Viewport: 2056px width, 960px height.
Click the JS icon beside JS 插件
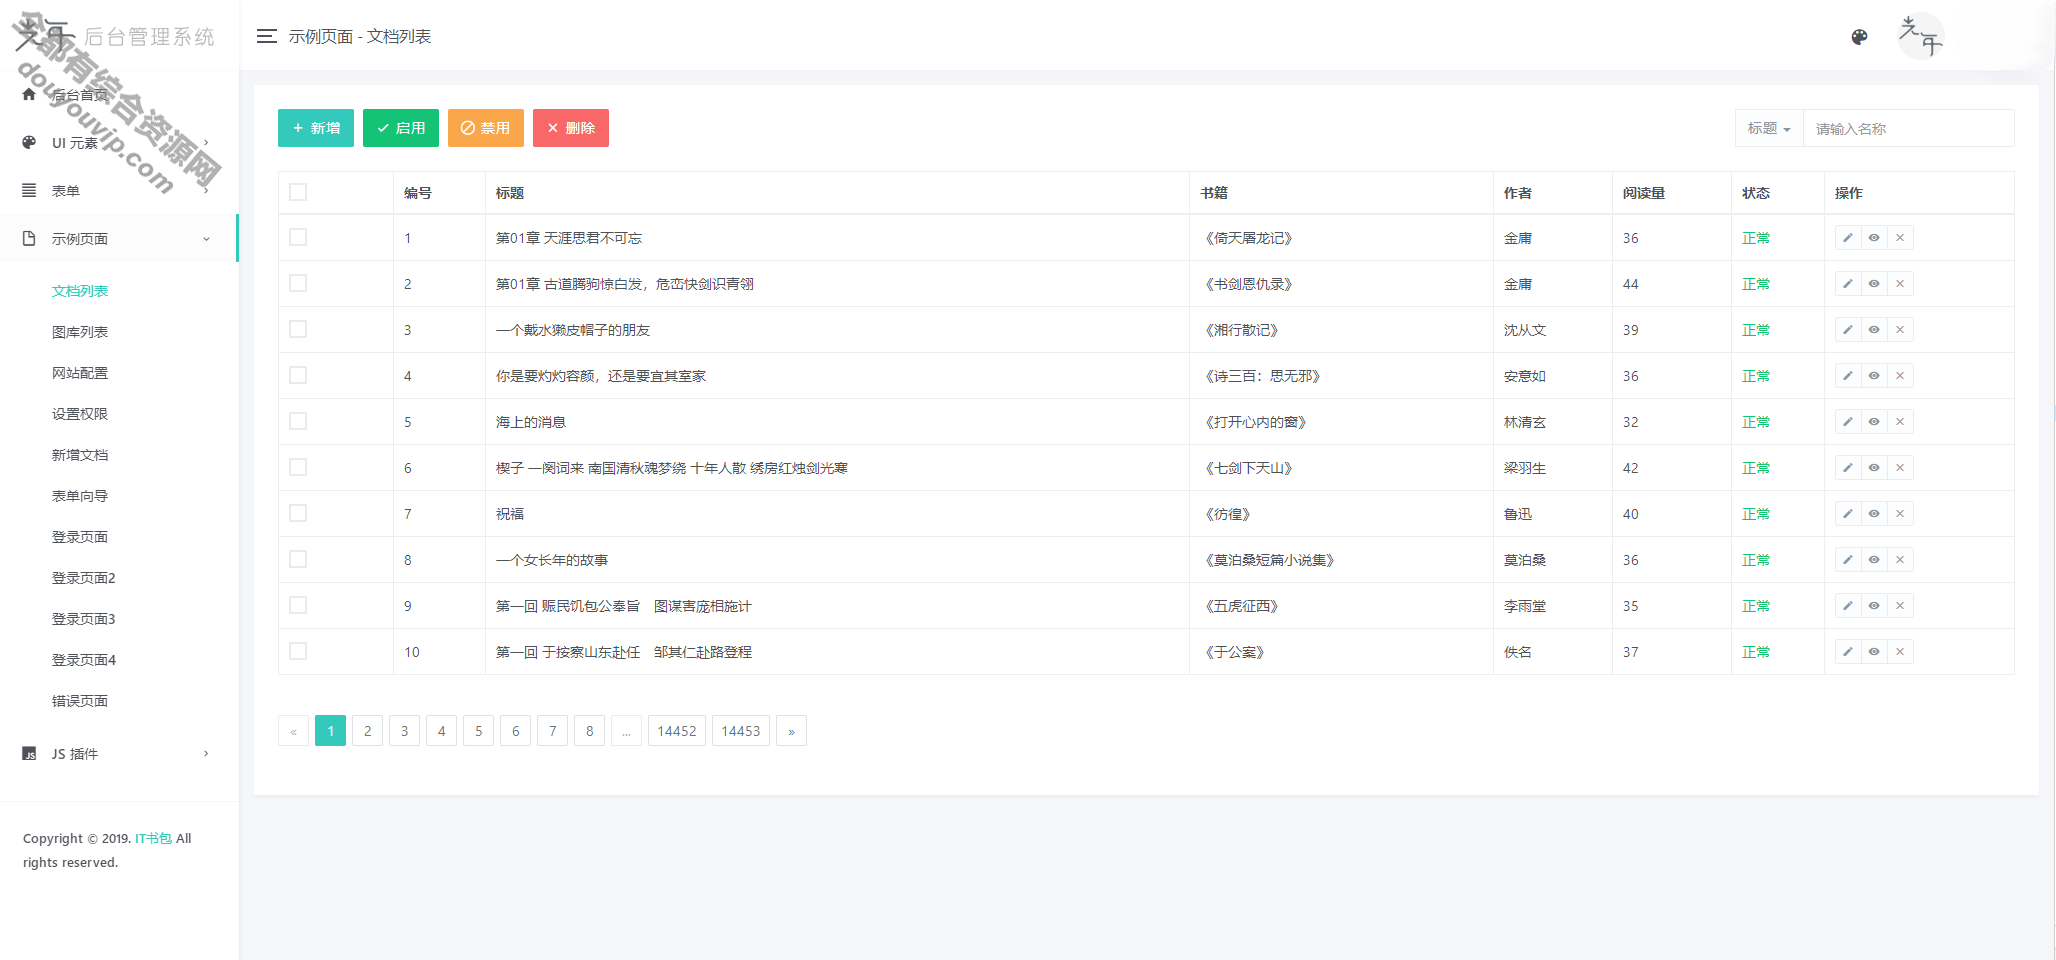click(29, 753)
